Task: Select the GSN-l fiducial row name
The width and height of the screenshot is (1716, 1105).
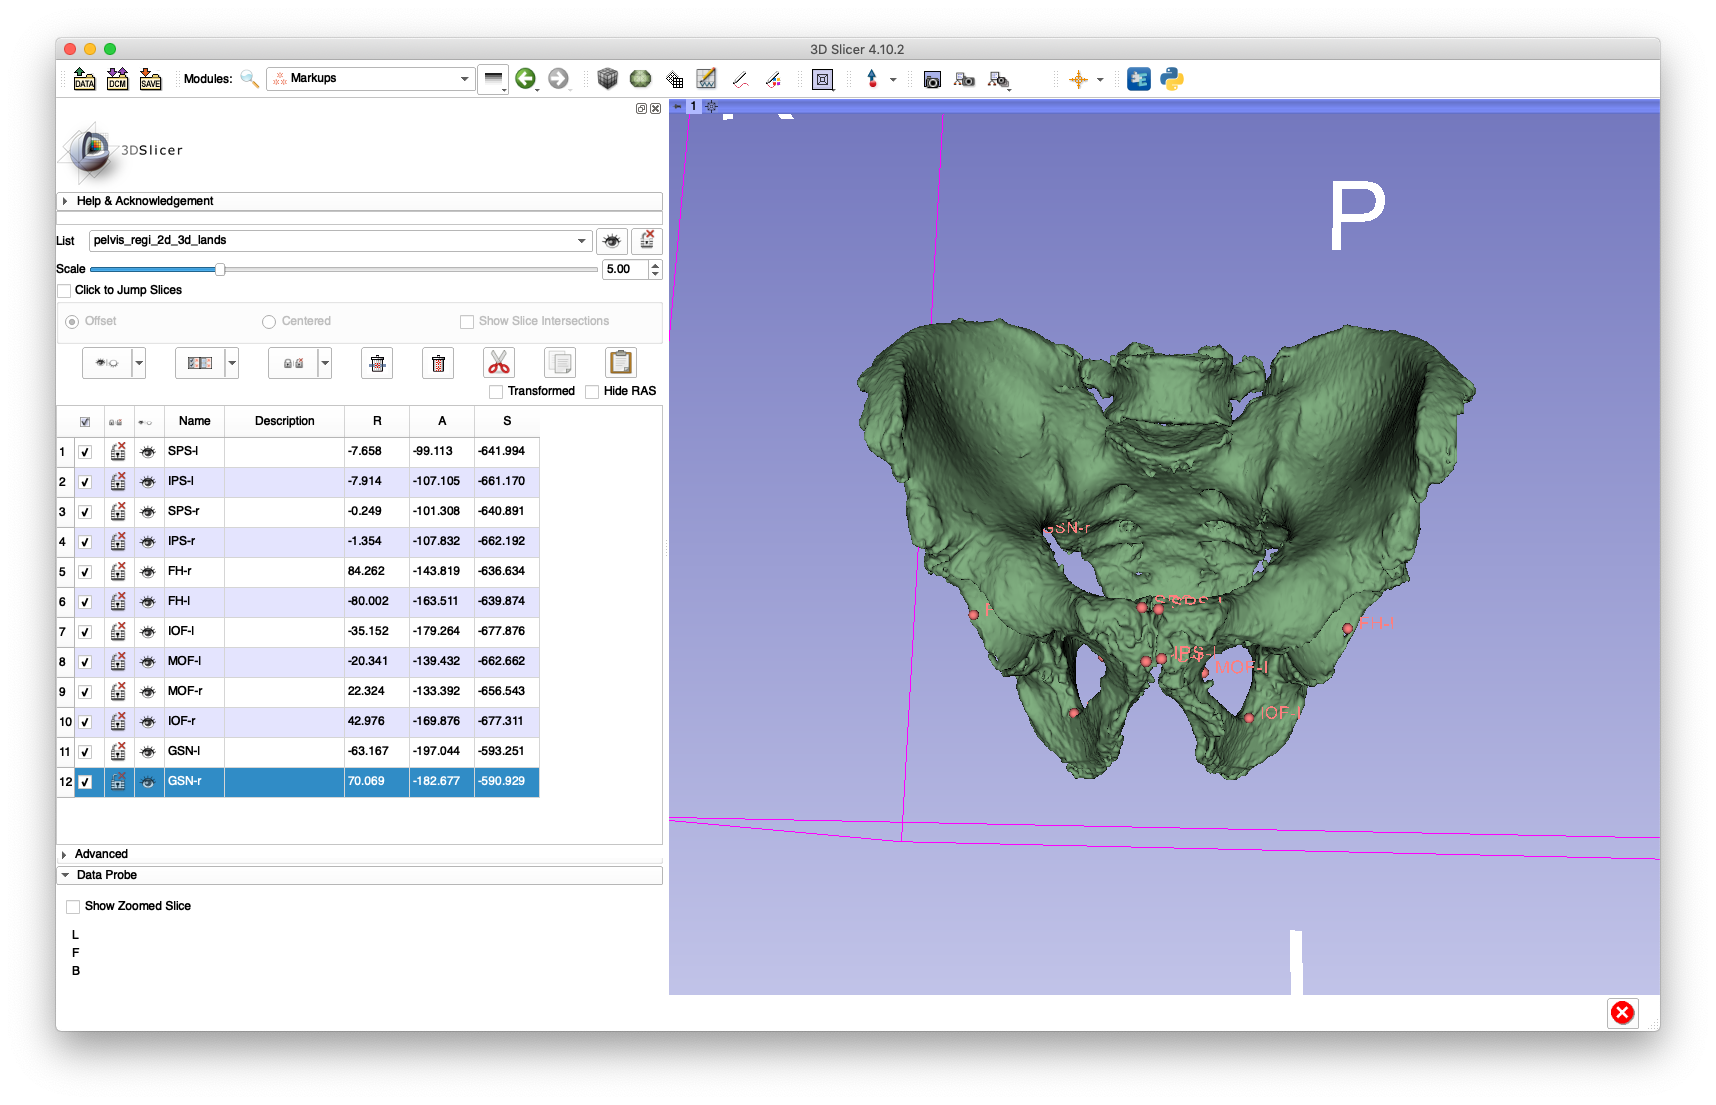Action: click(x=184, y=751)
